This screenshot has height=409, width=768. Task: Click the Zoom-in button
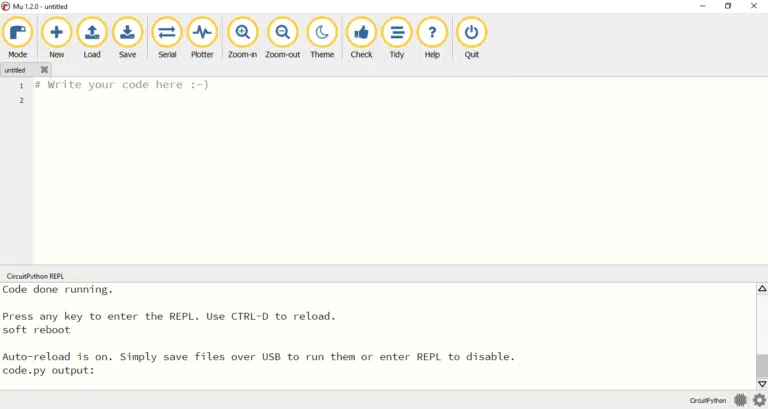point(242,38)
